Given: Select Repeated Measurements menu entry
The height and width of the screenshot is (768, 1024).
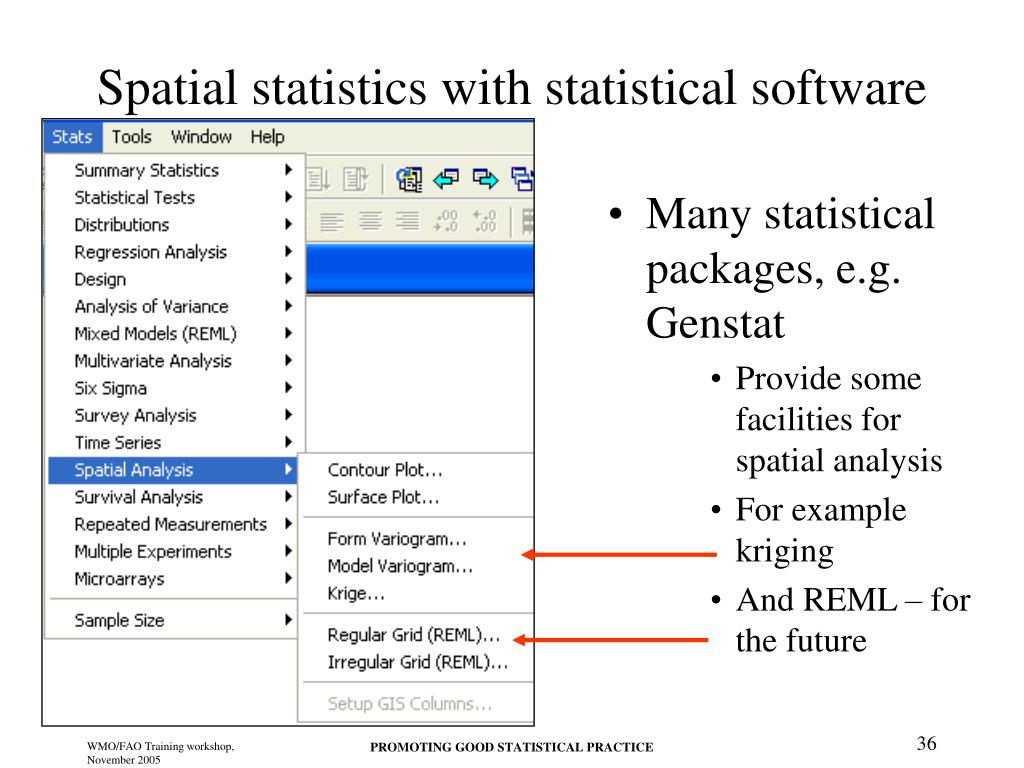Looking at the screenshot, I should [x=173, y=524].
